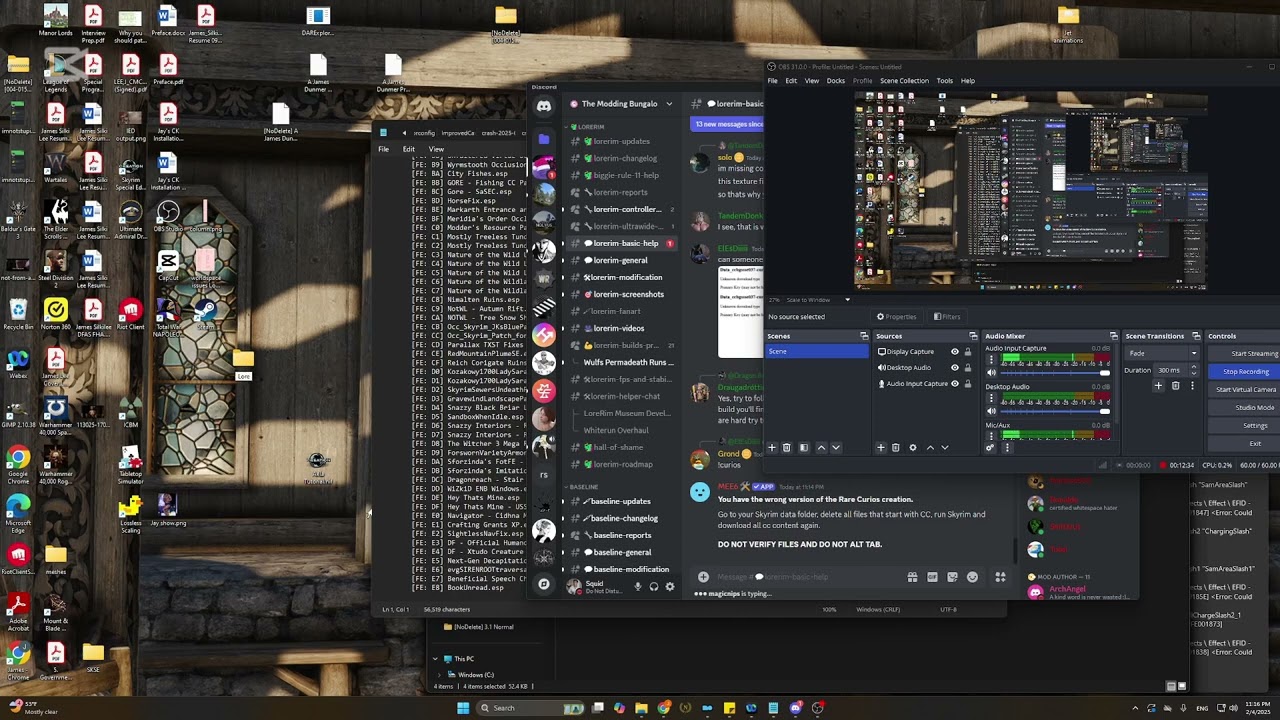Open lorerim-general channel in Discord
This screenshot has width=1280, height=720.
(620, 260)
